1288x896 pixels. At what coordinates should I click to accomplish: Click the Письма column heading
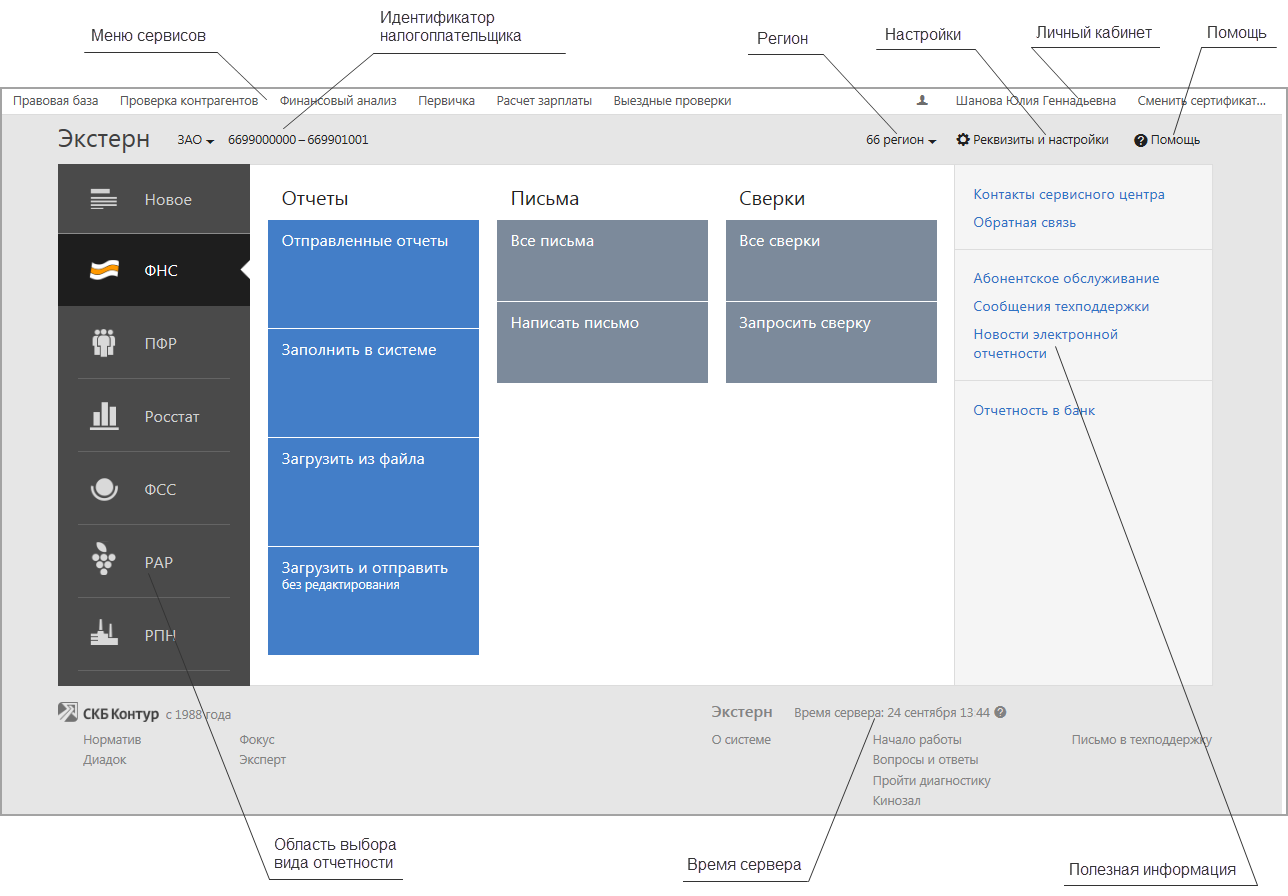coord(545,199)
